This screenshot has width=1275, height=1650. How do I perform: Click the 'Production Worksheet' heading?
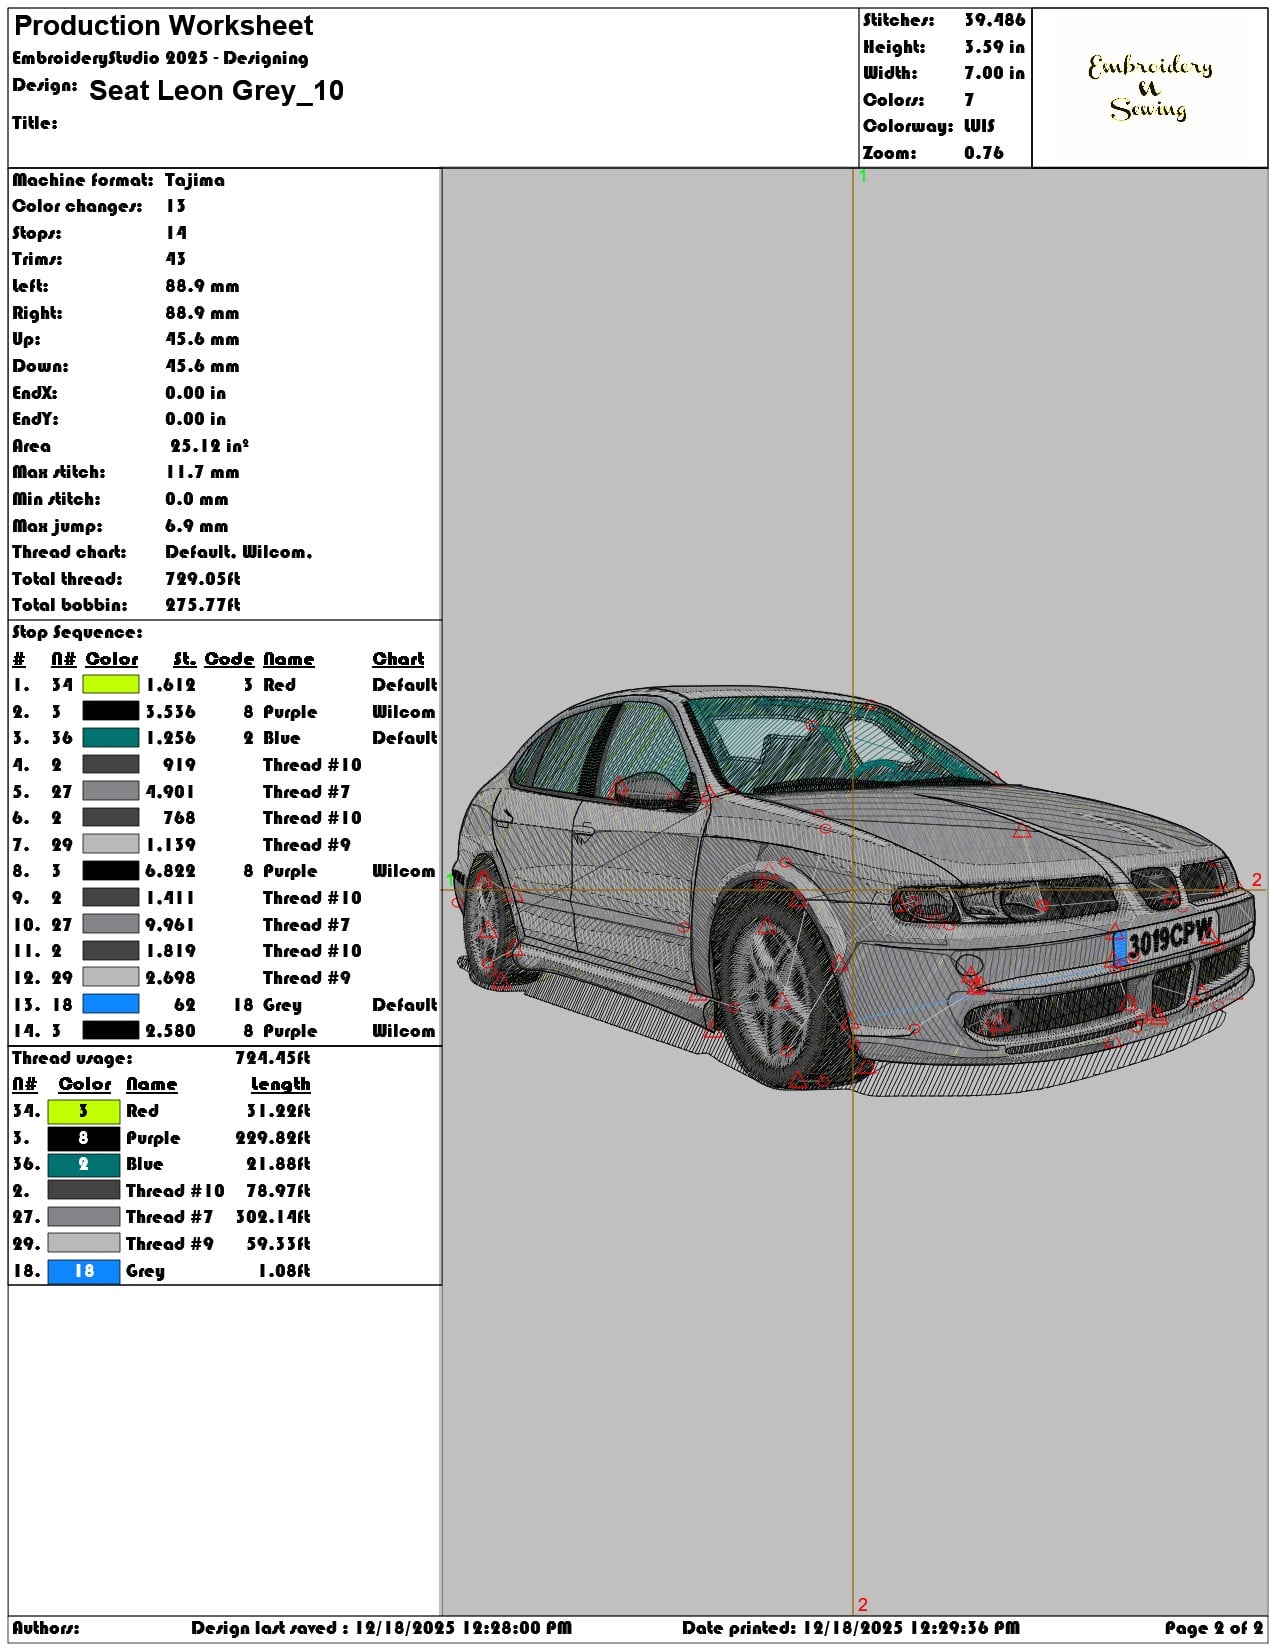pyautogui.click(x=164, y=26)
